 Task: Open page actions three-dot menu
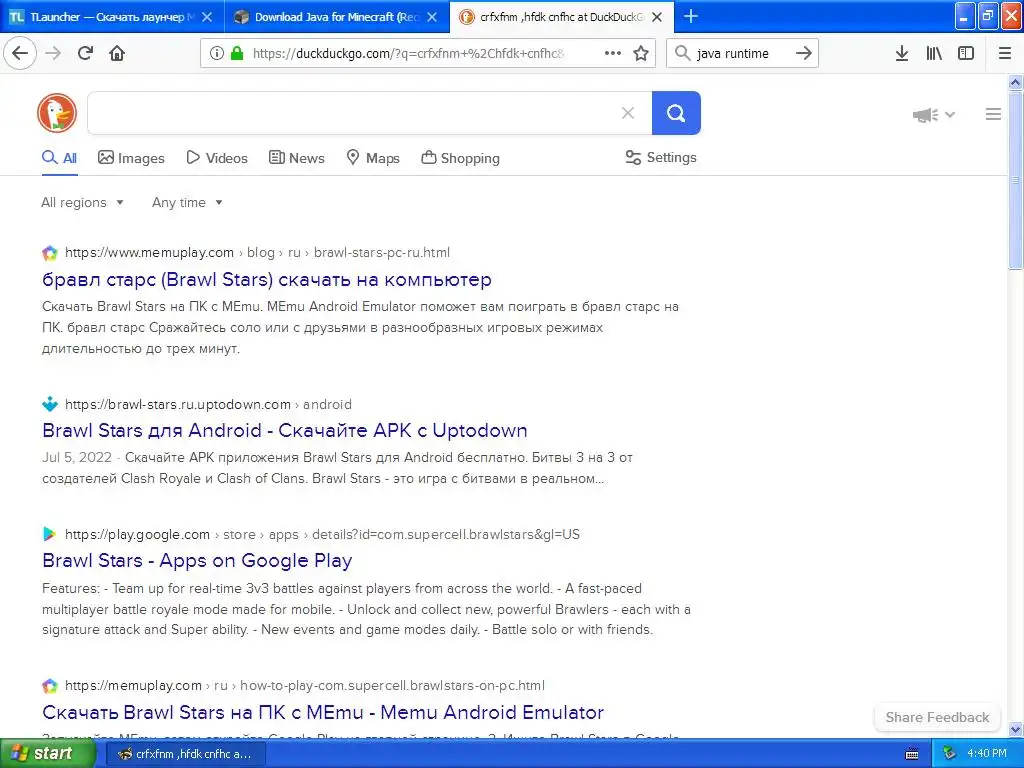[x=613, y=53]
